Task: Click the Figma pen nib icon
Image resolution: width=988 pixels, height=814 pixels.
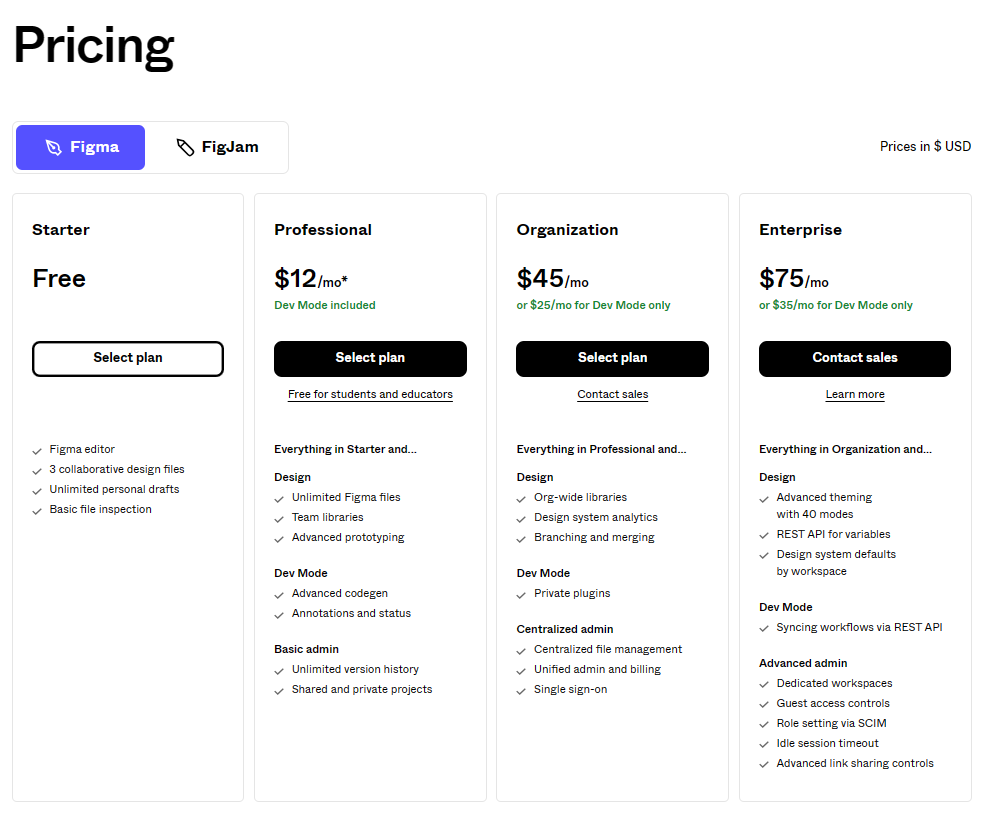Action: pyautogui.click(x=54, y=147)
